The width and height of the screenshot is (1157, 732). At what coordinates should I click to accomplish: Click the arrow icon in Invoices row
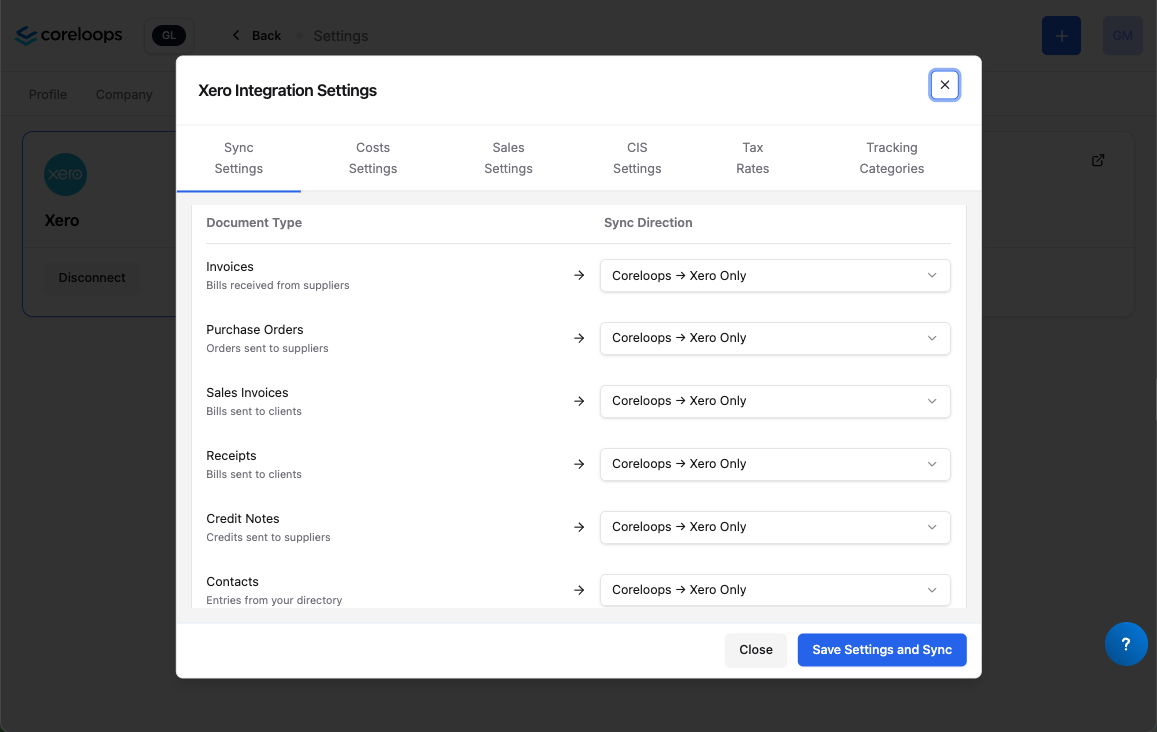tap(579, 275)
